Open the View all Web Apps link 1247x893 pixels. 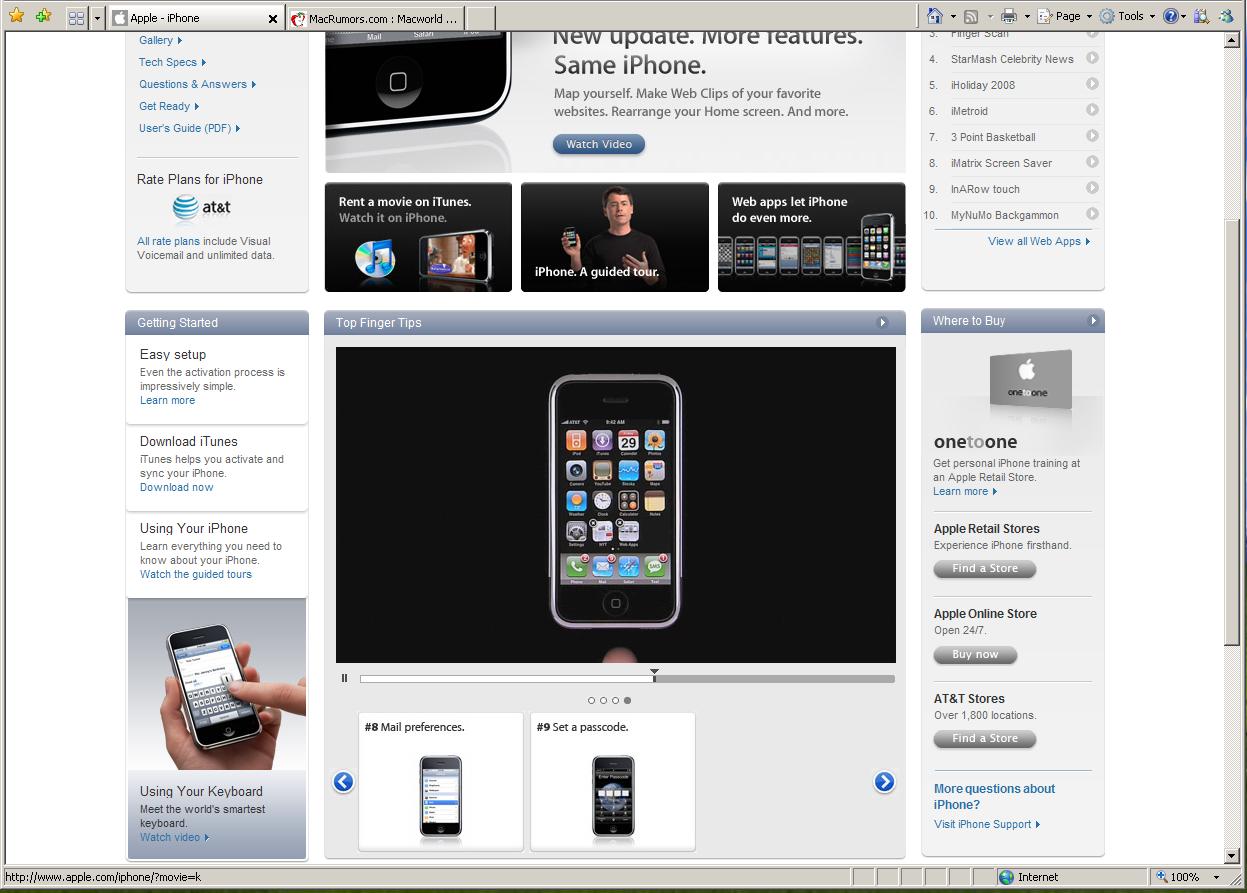(x=1039, y=241)
